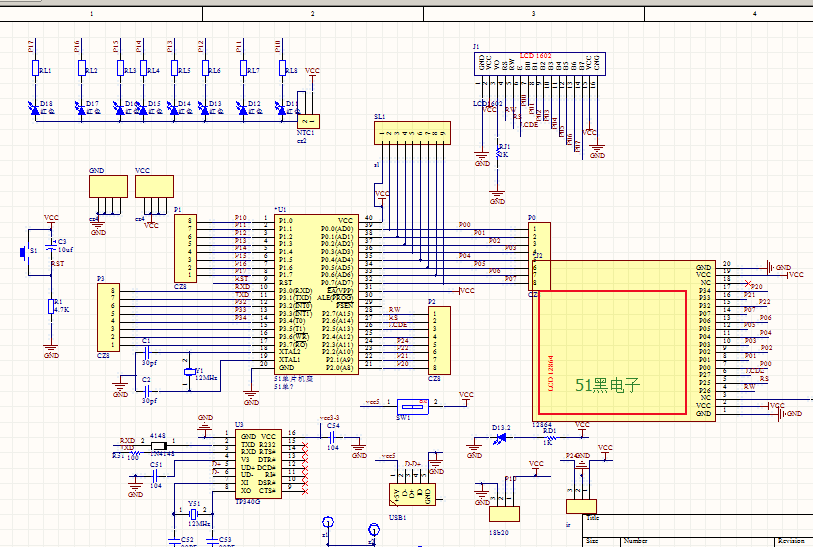
Task: Click the 18b20 sensor connector
Action: tap(504, 514)
